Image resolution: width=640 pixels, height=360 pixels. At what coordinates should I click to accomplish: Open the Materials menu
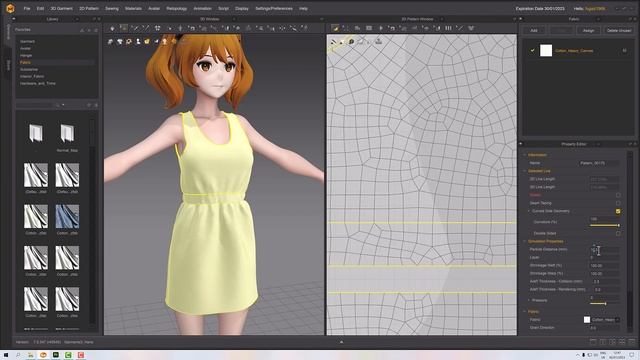[133, 9]
